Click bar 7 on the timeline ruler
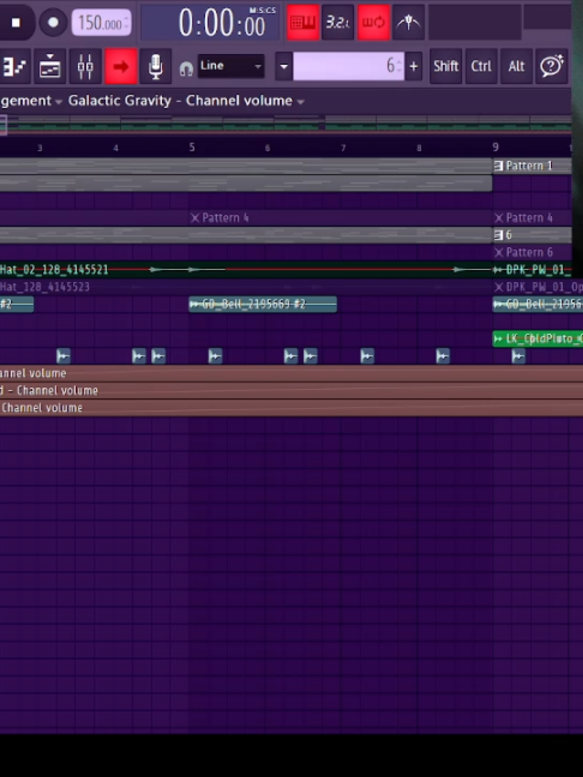Screen dimensions: 583x777 343,148
